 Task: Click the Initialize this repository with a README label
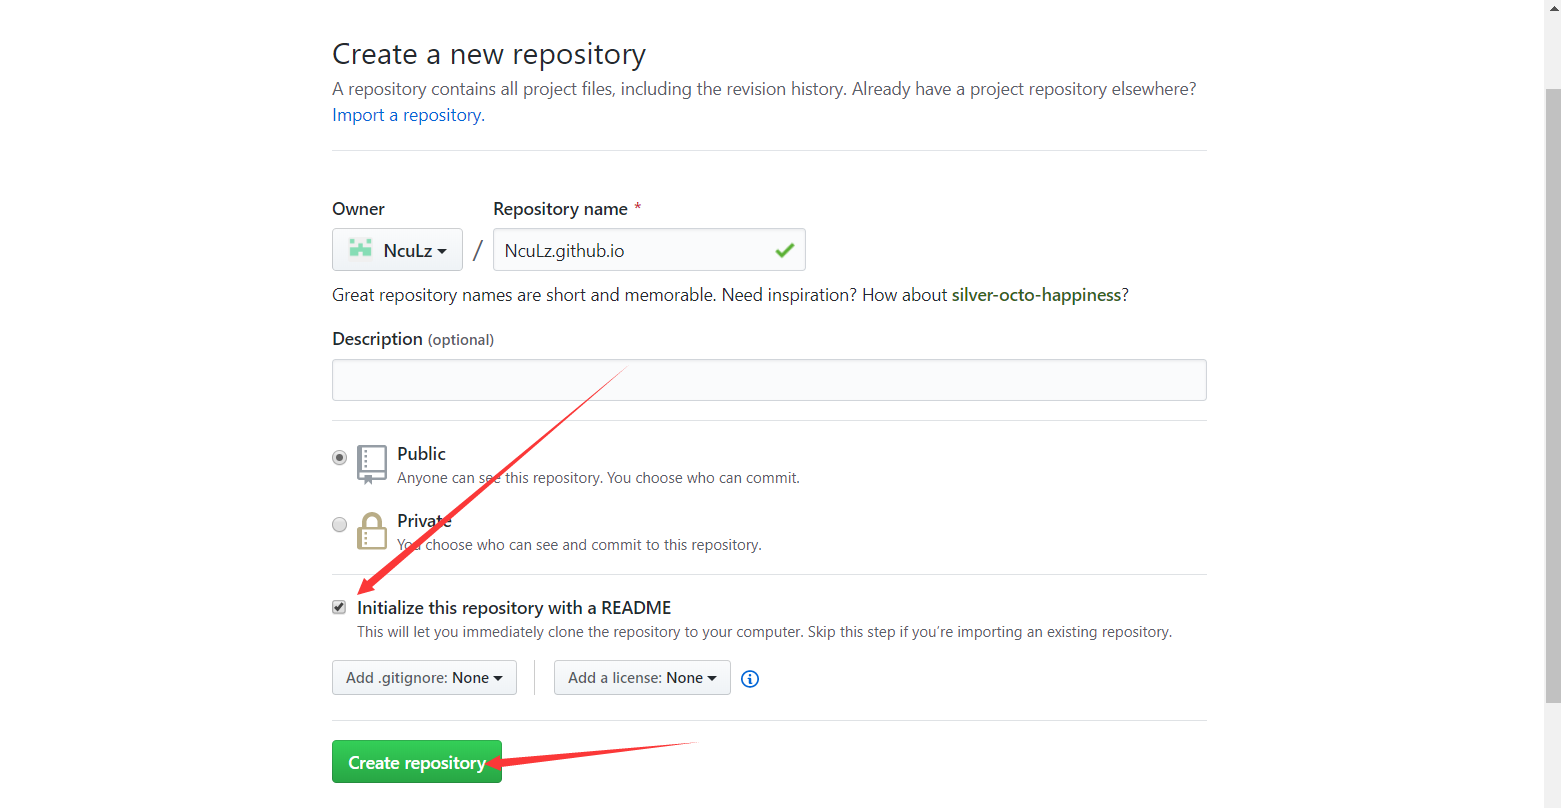point(514,607)
